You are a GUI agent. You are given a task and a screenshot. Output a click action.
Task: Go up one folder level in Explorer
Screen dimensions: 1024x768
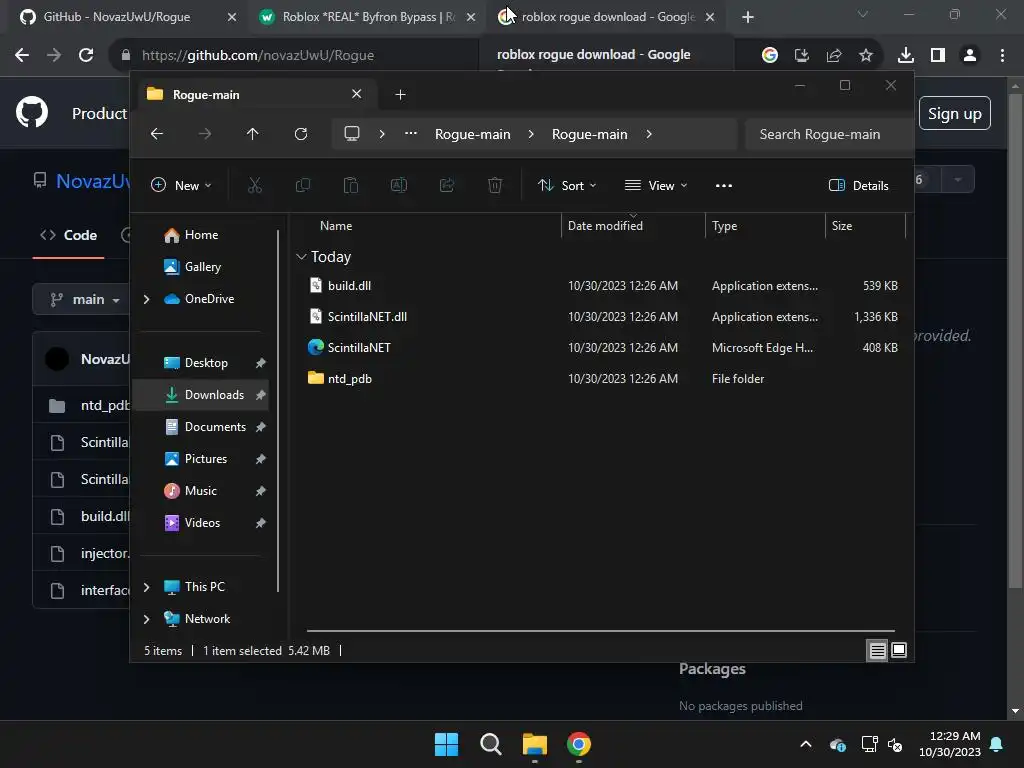253,134
